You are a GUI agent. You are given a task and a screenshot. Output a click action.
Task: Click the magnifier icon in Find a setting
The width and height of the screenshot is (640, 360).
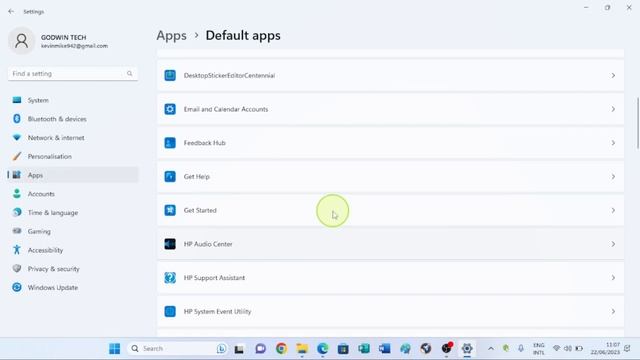click(129, 73)
